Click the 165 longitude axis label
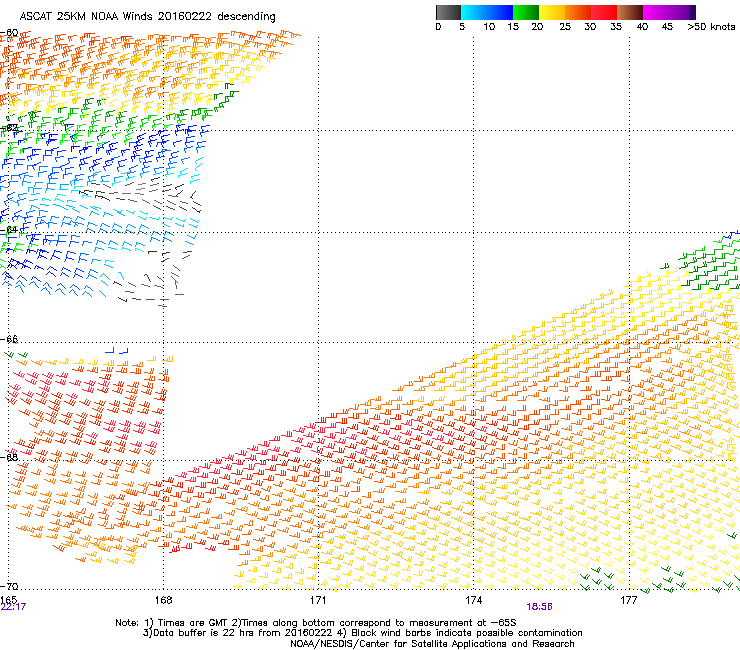Image resolution: width=740 pixels, height=650 pixels. (x=8, y=600)
